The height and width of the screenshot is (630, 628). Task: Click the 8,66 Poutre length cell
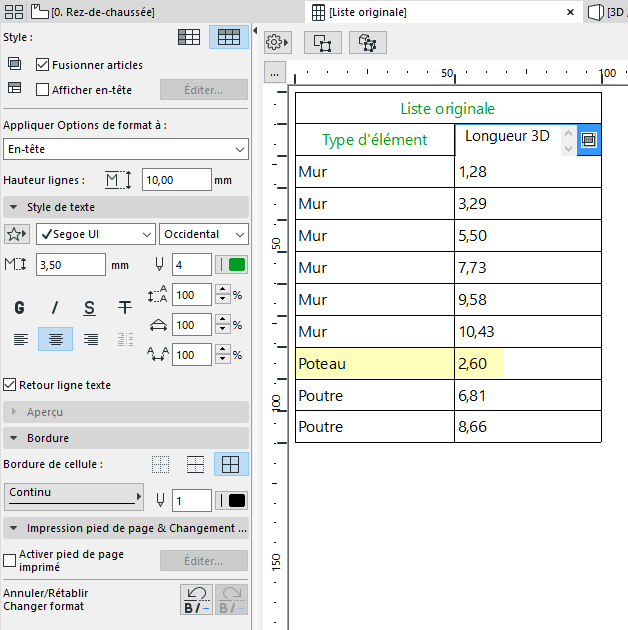(x=528, y=427)
